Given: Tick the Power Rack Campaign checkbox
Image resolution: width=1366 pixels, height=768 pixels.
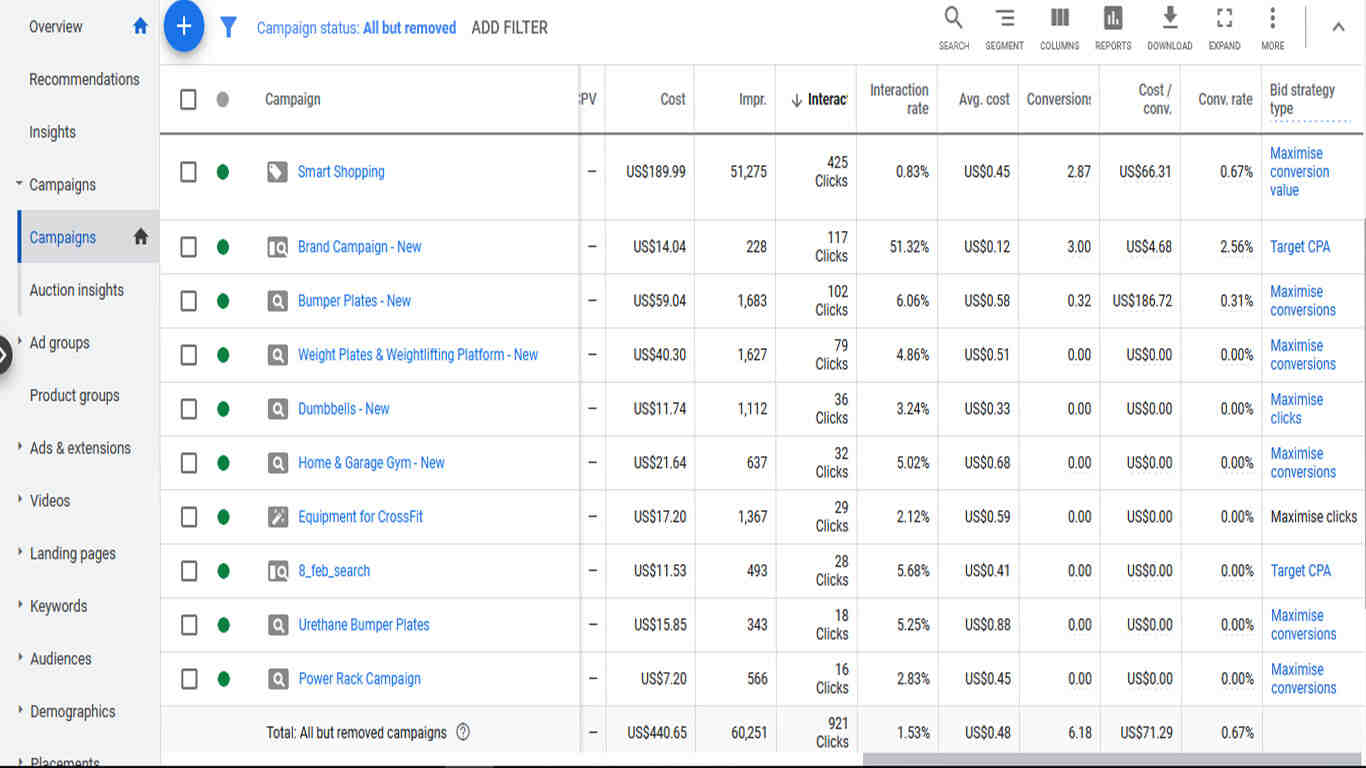Looking at the screenshot, I should 188,679.
